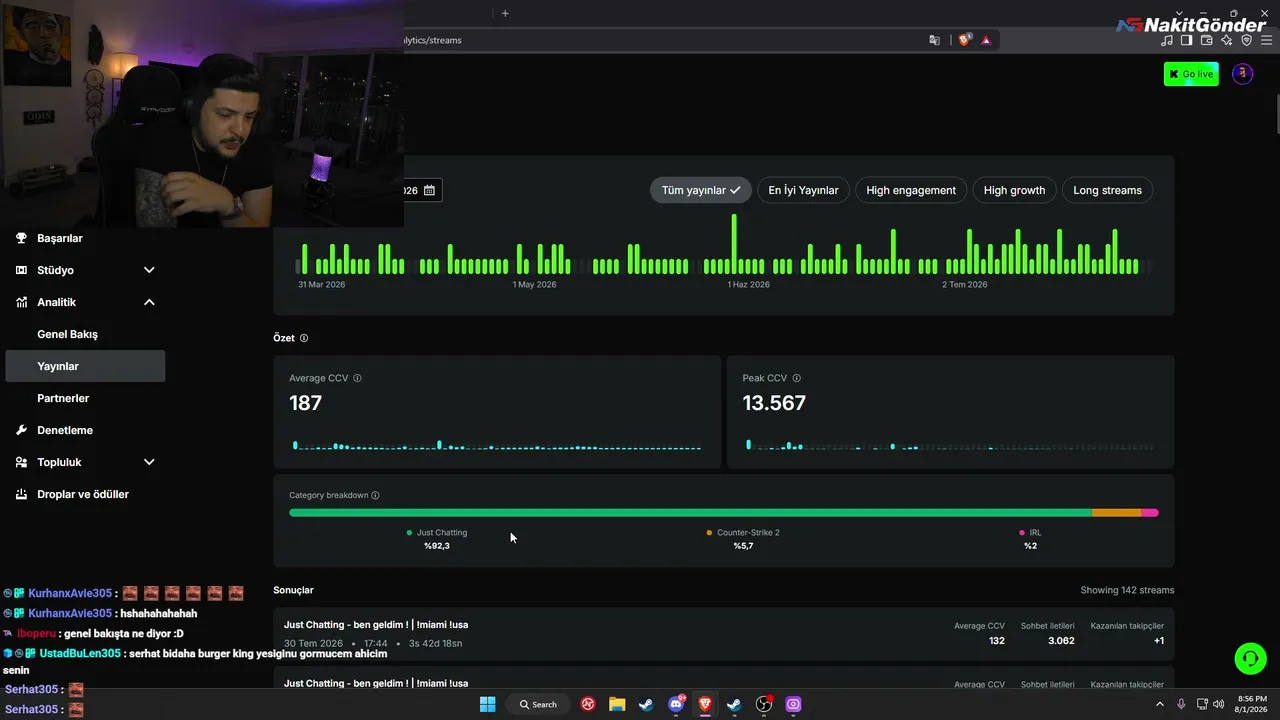Open Başarılar trophy icon in sidebar
Image resolution: width=1280 pixels, height=720 pixels.
(x=21, y=238)
